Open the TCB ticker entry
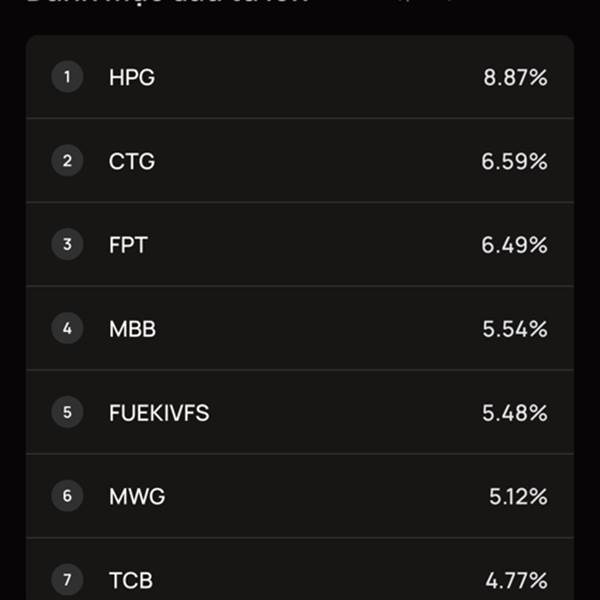The image size is (600, 600). (x=131, y=580)
